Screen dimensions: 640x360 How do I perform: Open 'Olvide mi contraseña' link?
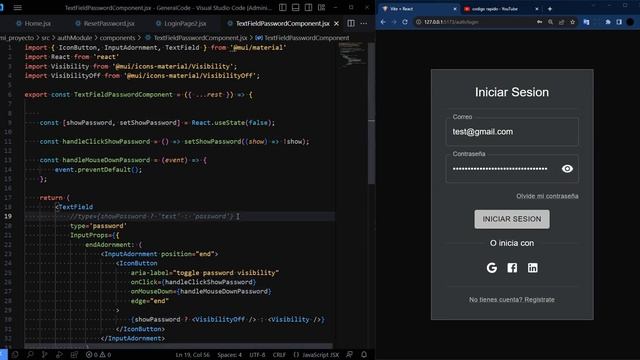[547, 196]
